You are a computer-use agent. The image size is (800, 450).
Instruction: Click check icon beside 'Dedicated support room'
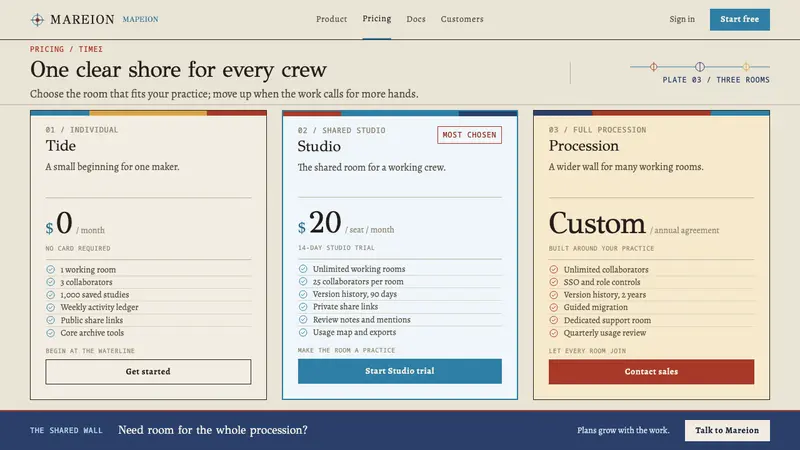554,320
